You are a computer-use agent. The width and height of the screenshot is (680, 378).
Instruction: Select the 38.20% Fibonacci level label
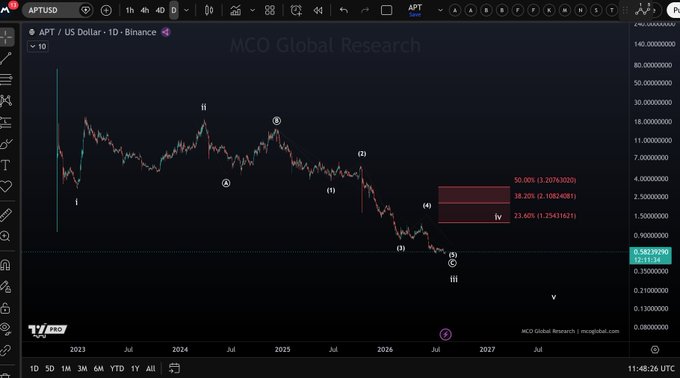(545, 196)
